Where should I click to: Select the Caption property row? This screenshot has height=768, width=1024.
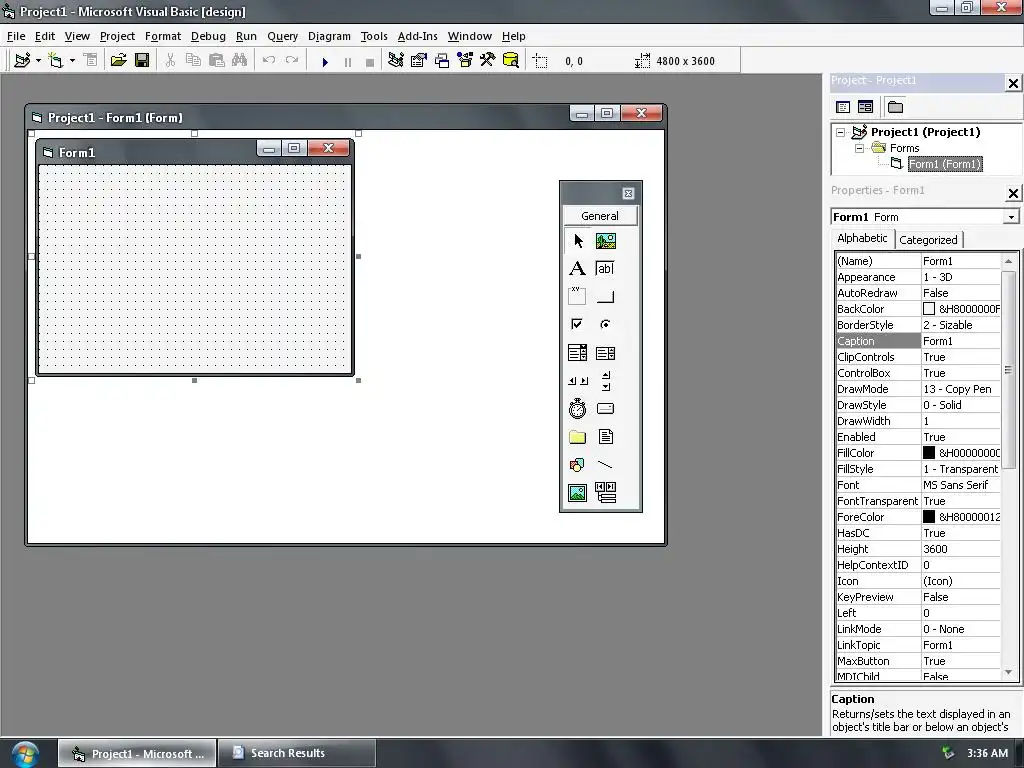(918, 341)
